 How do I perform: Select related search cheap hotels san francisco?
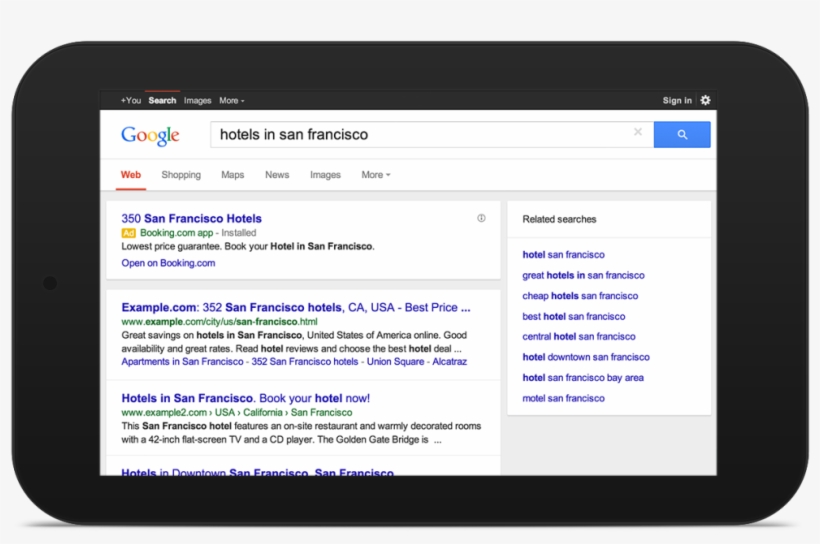(x=580, y=296)
